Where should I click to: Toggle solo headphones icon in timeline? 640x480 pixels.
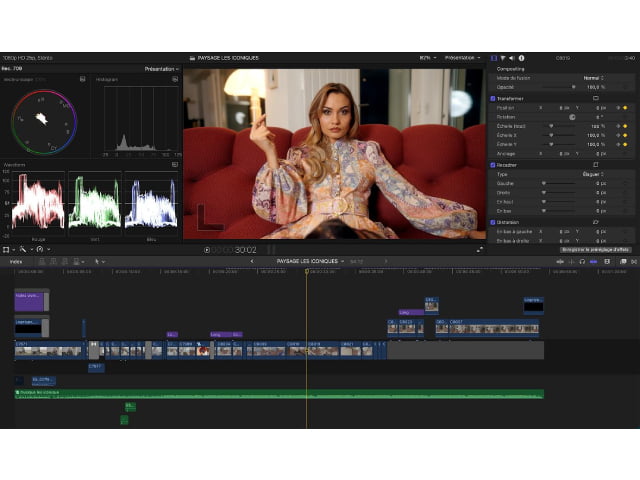click(582, 262)
